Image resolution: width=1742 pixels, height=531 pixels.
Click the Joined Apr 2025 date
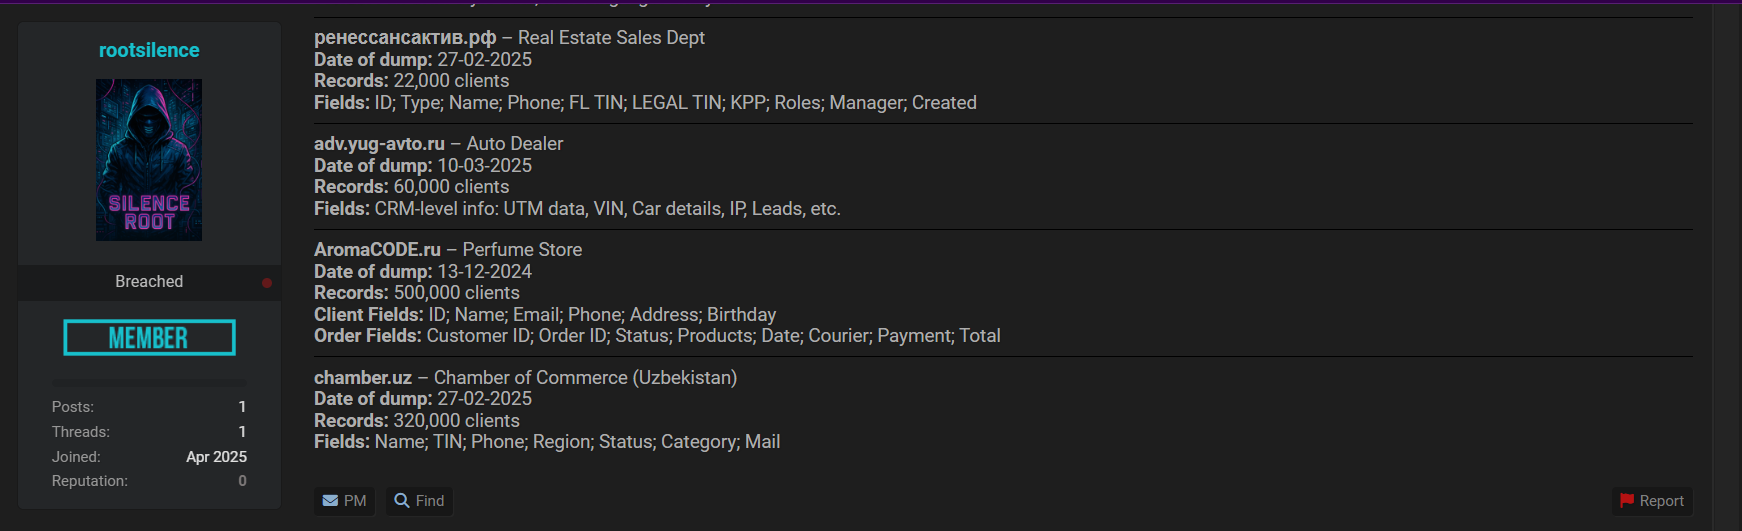(x=216, y=457)
